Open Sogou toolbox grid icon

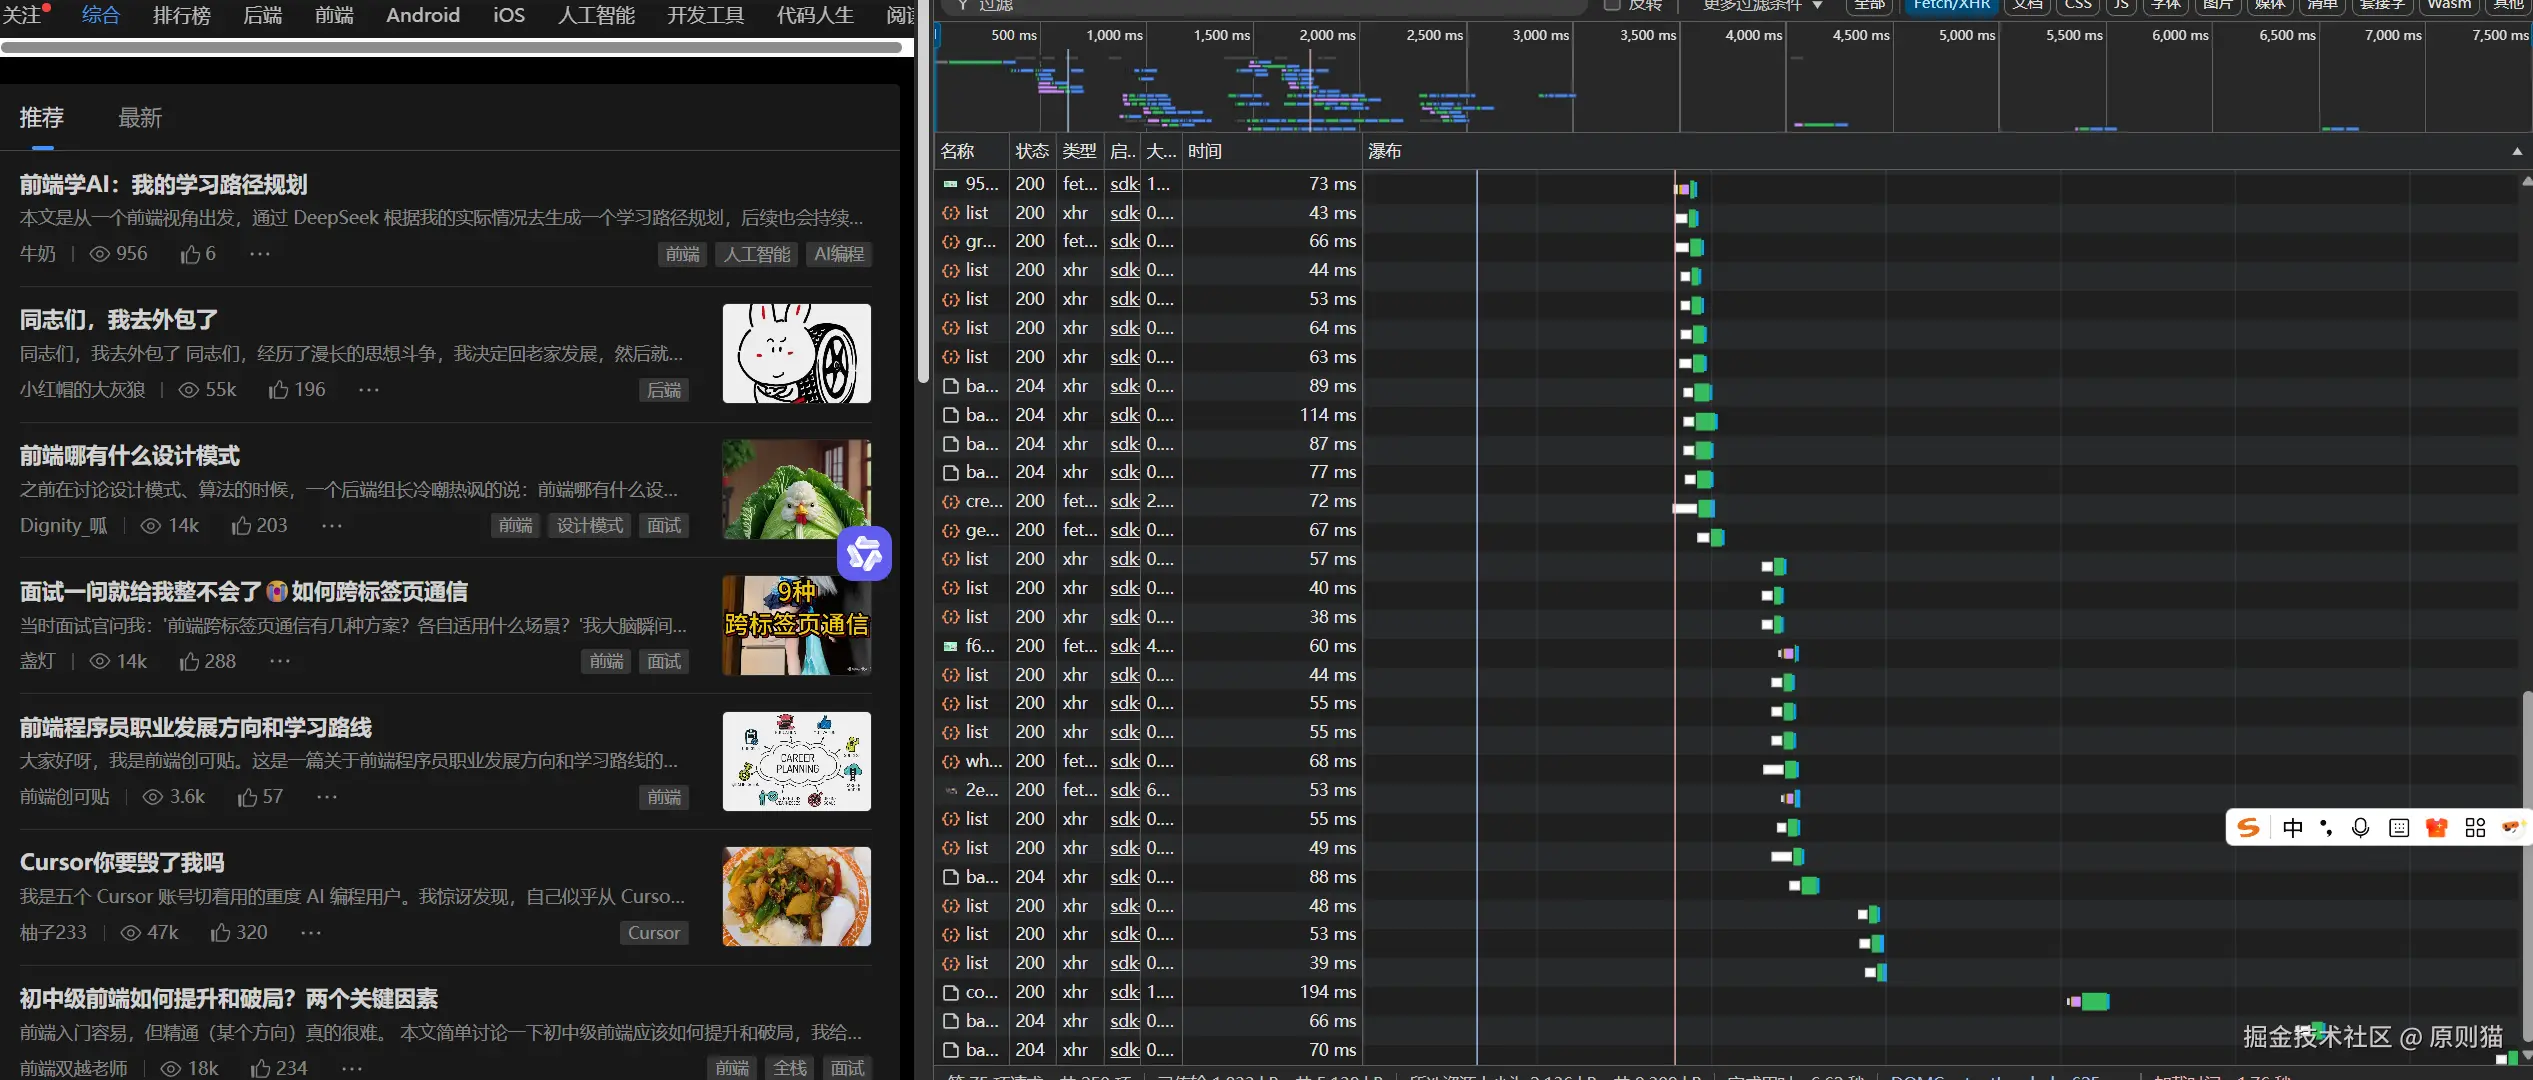2475,828
